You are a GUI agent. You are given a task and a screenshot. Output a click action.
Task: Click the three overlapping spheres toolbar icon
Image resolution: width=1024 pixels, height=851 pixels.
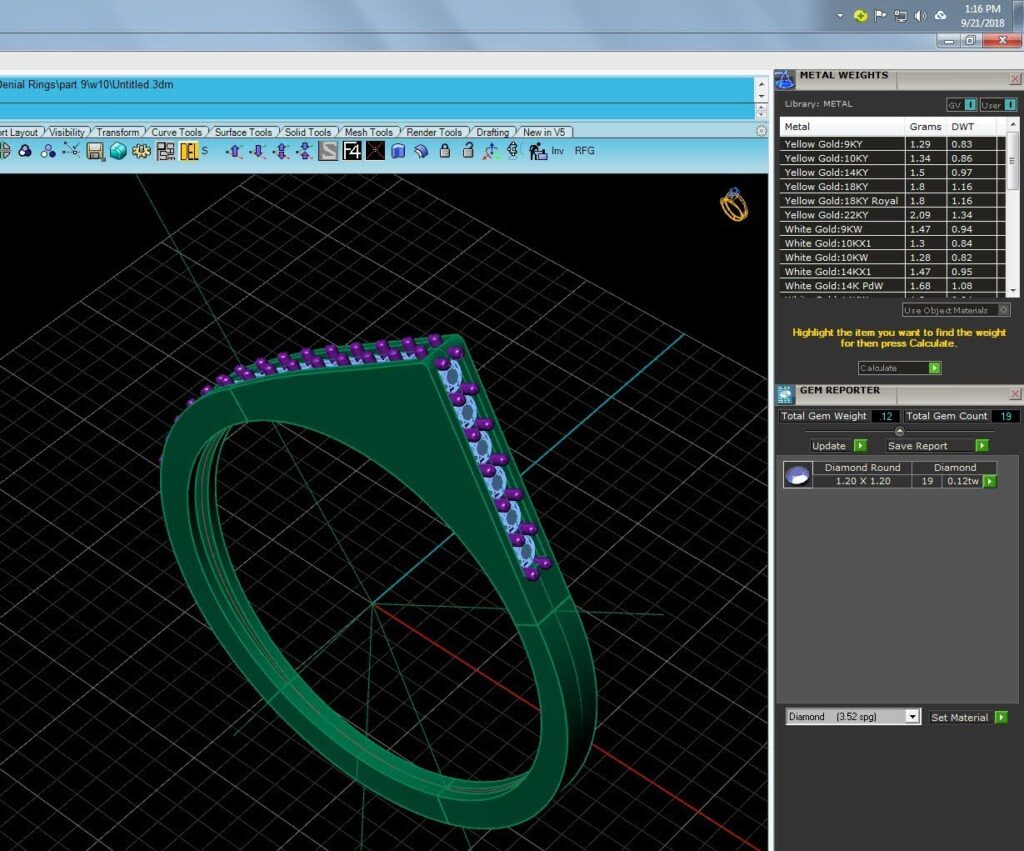point(25,152)
